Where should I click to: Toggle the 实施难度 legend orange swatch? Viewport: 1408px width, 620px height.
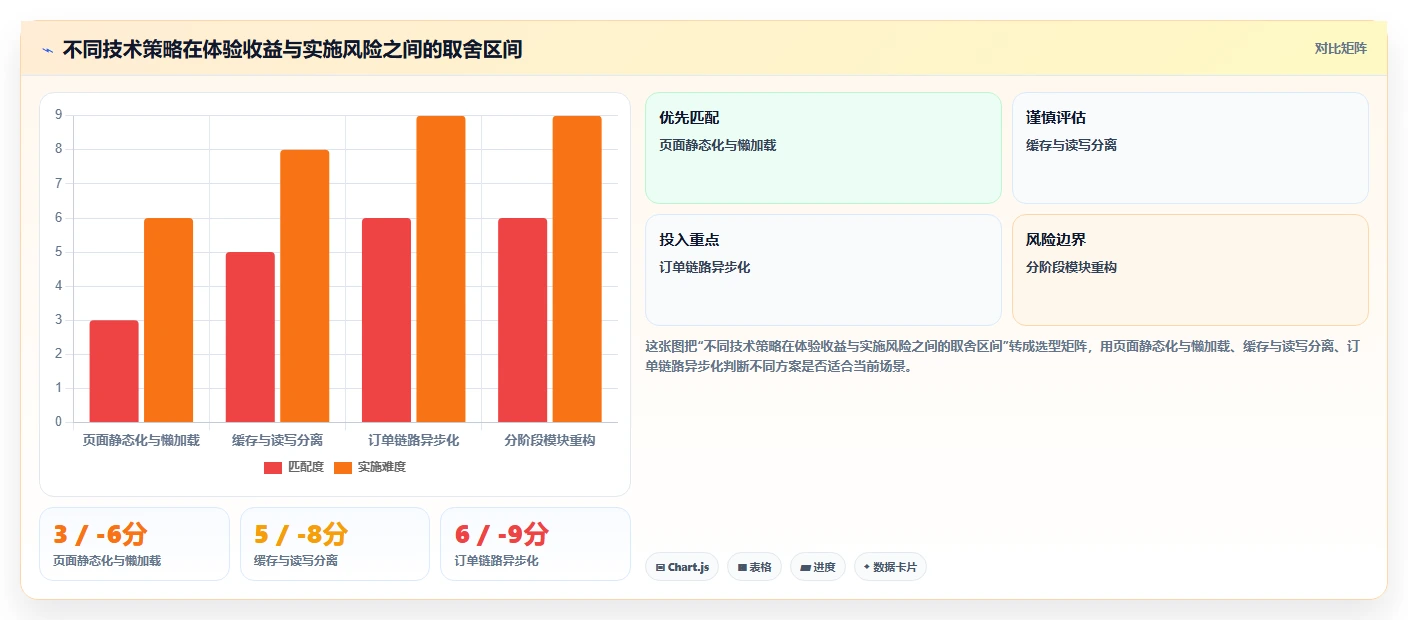(343, 467)
